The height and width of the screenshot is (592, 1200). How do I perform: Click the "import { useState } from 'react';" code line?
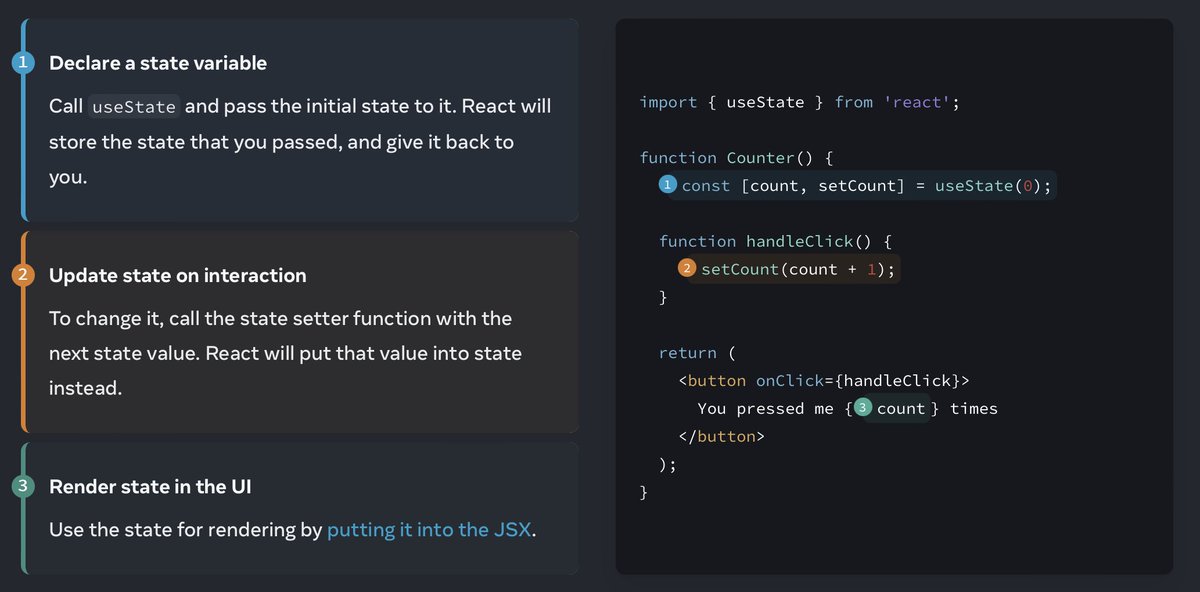(800, 102)
